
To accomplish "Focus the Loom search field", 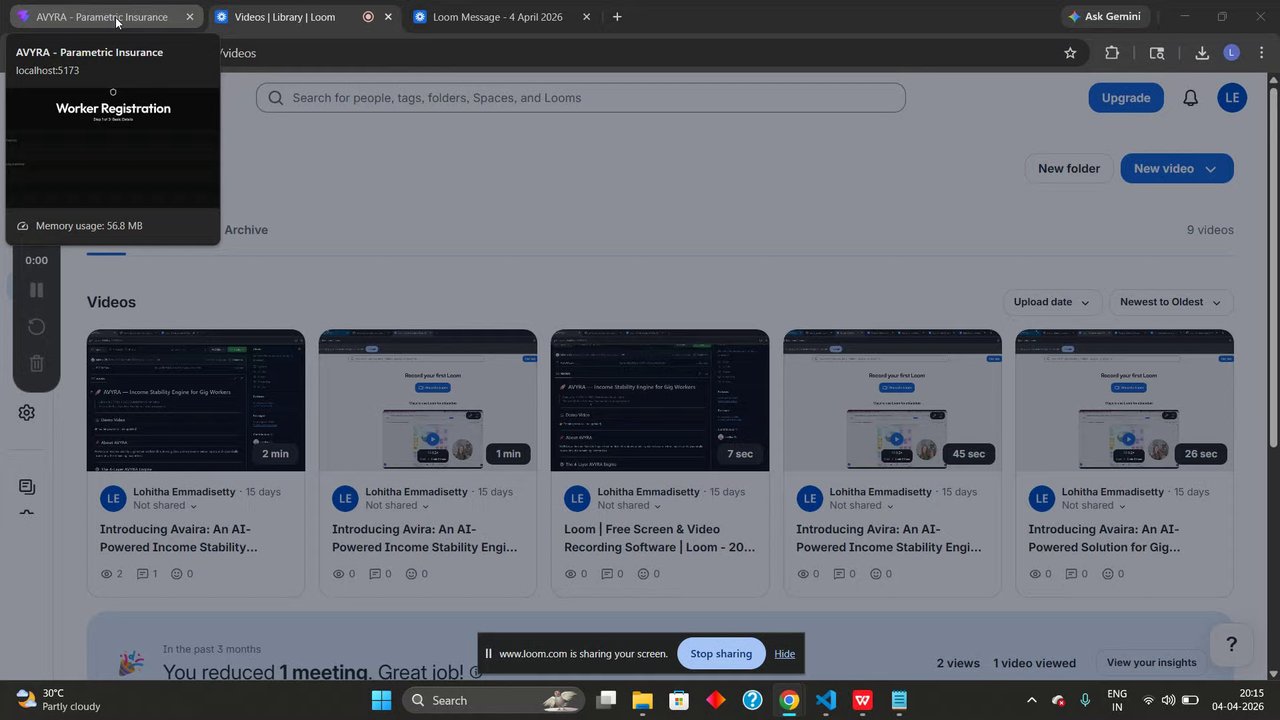I will click(581, 98).
